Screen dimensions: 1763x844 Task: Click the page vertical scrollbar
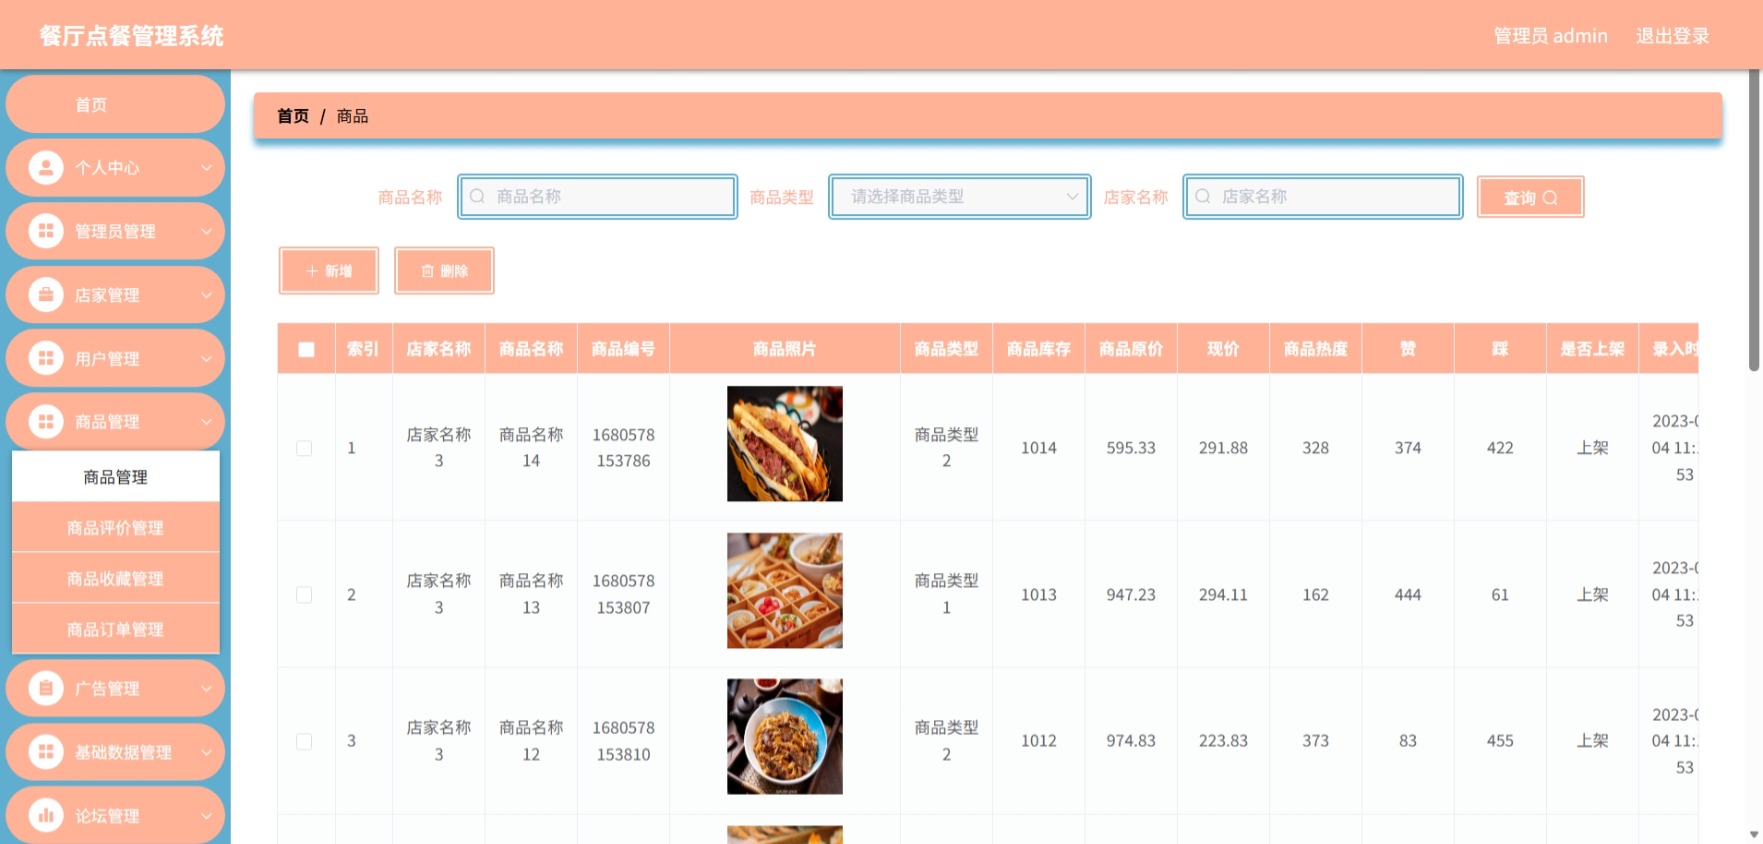point(1753,220)
